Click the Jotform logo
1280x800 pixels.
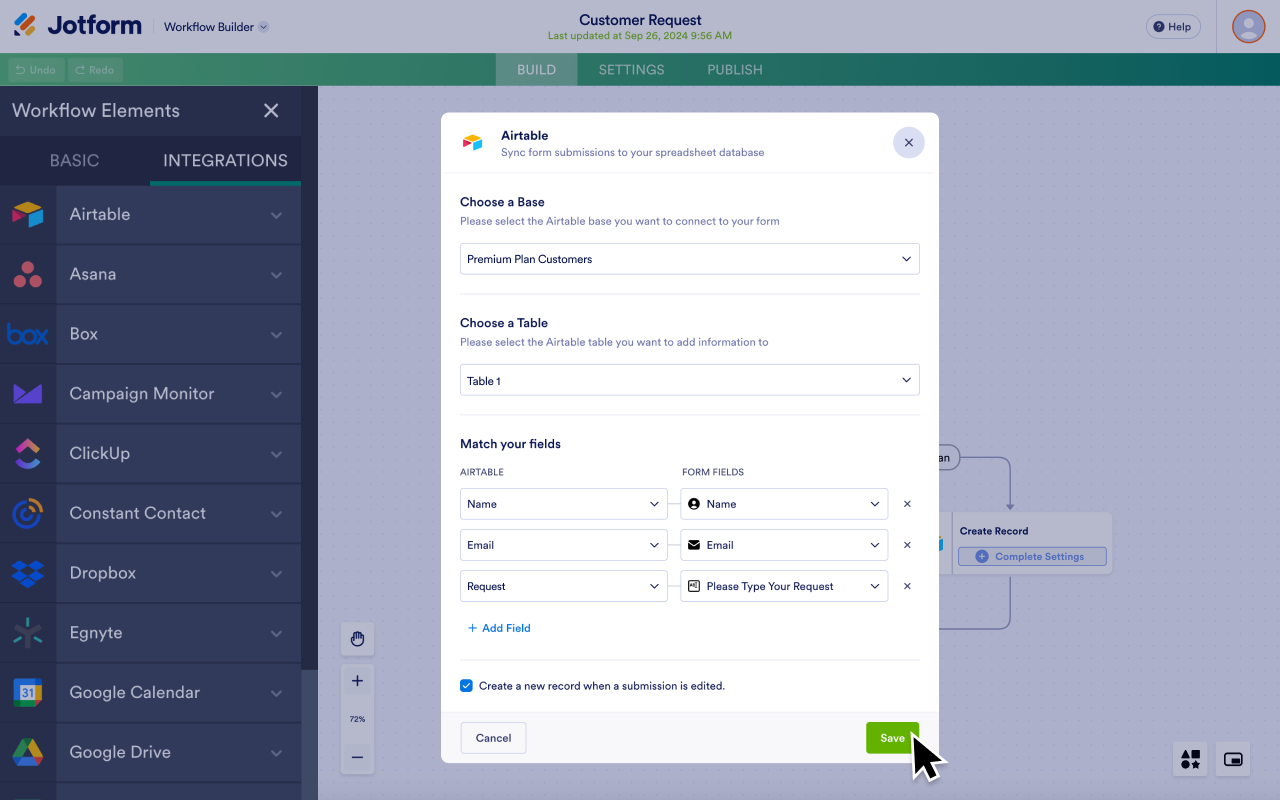[x=78, y=26]
